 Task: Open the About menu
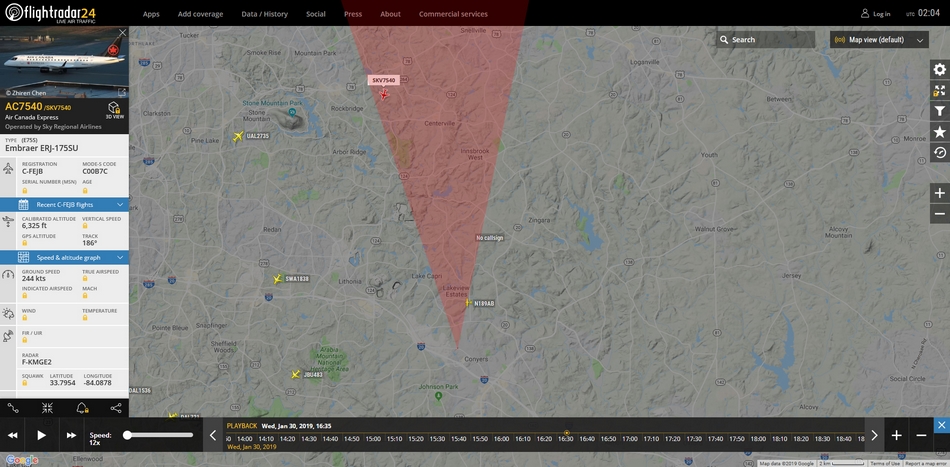[x=390, y=14]
